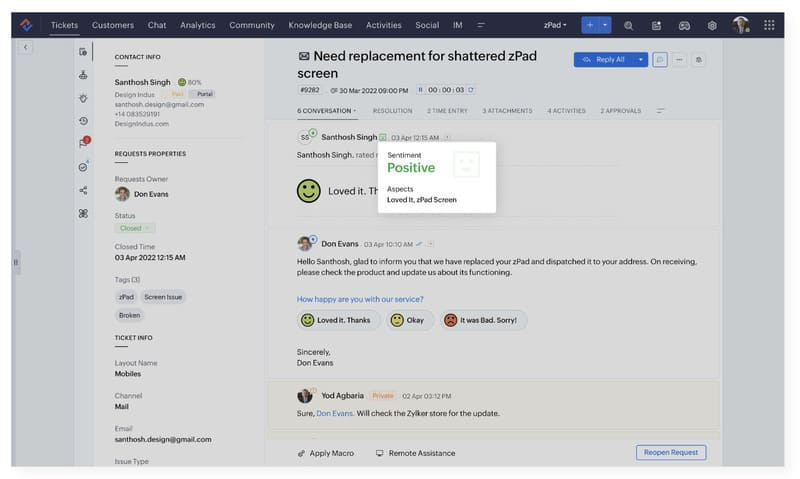Click the Screen Issue tag
The width and height of the screenshot is (800, 479).
tap(163, 297)
